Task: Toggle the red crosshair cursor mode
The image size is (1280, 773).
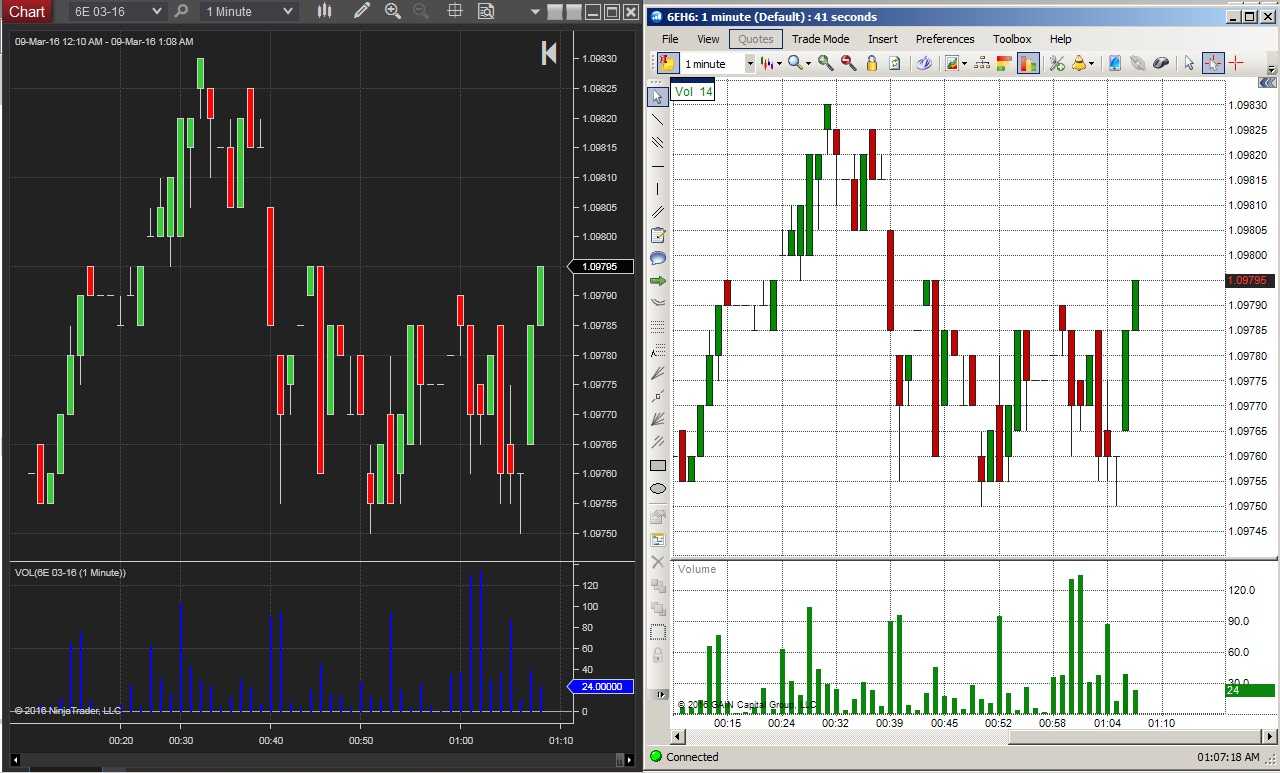Action: coord(1236,63)
